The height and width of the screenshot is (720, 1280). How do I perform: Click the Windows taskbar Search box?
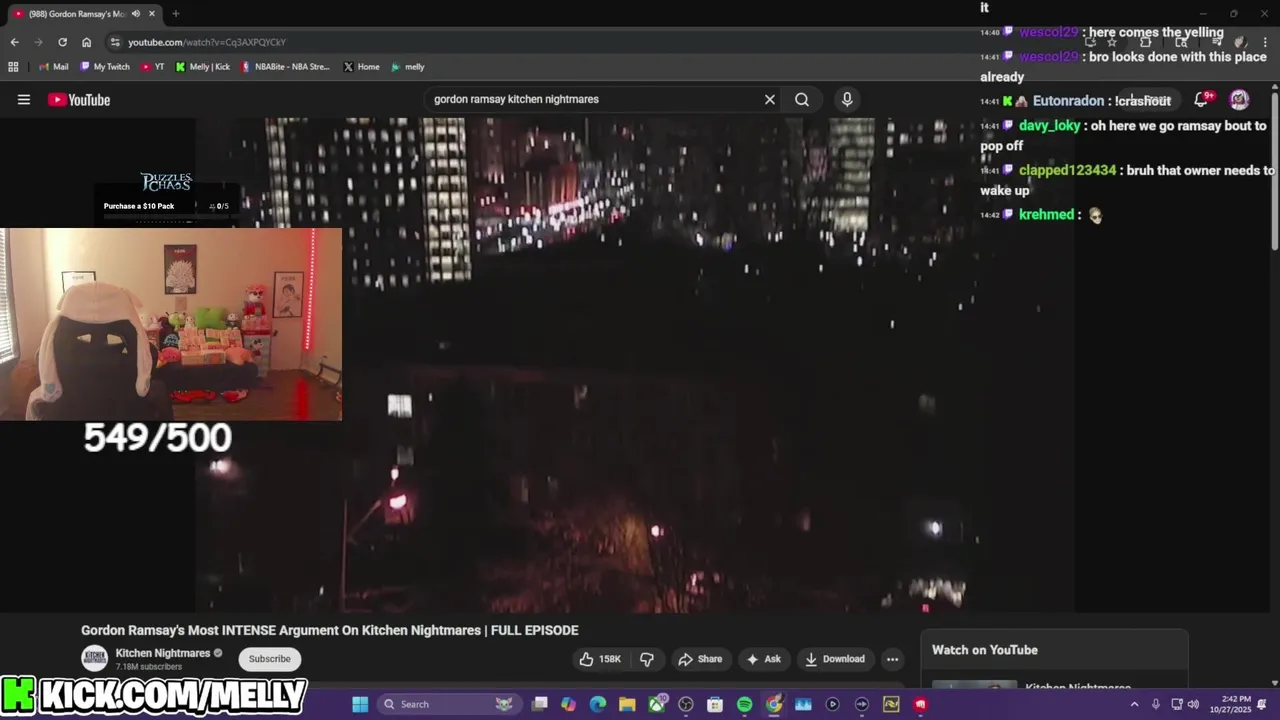pos(450,704)
